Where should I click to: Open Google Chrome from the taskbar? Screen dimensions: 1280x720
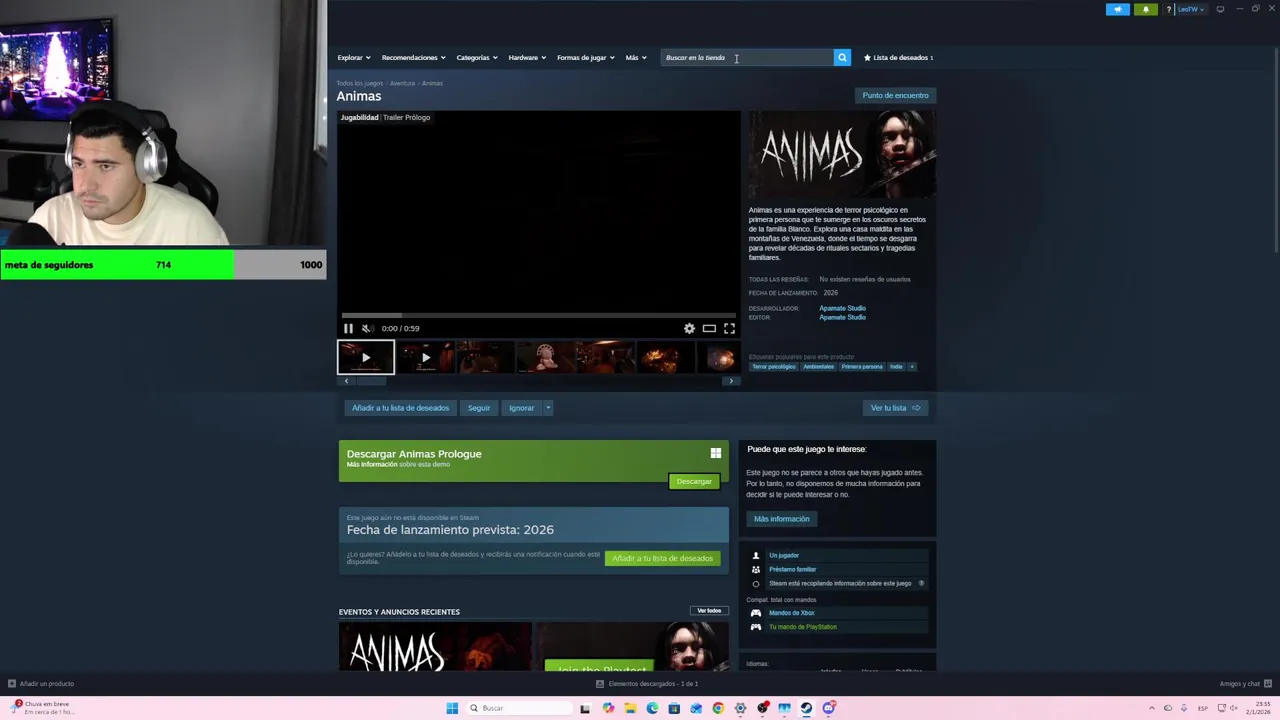pos(718,708)
